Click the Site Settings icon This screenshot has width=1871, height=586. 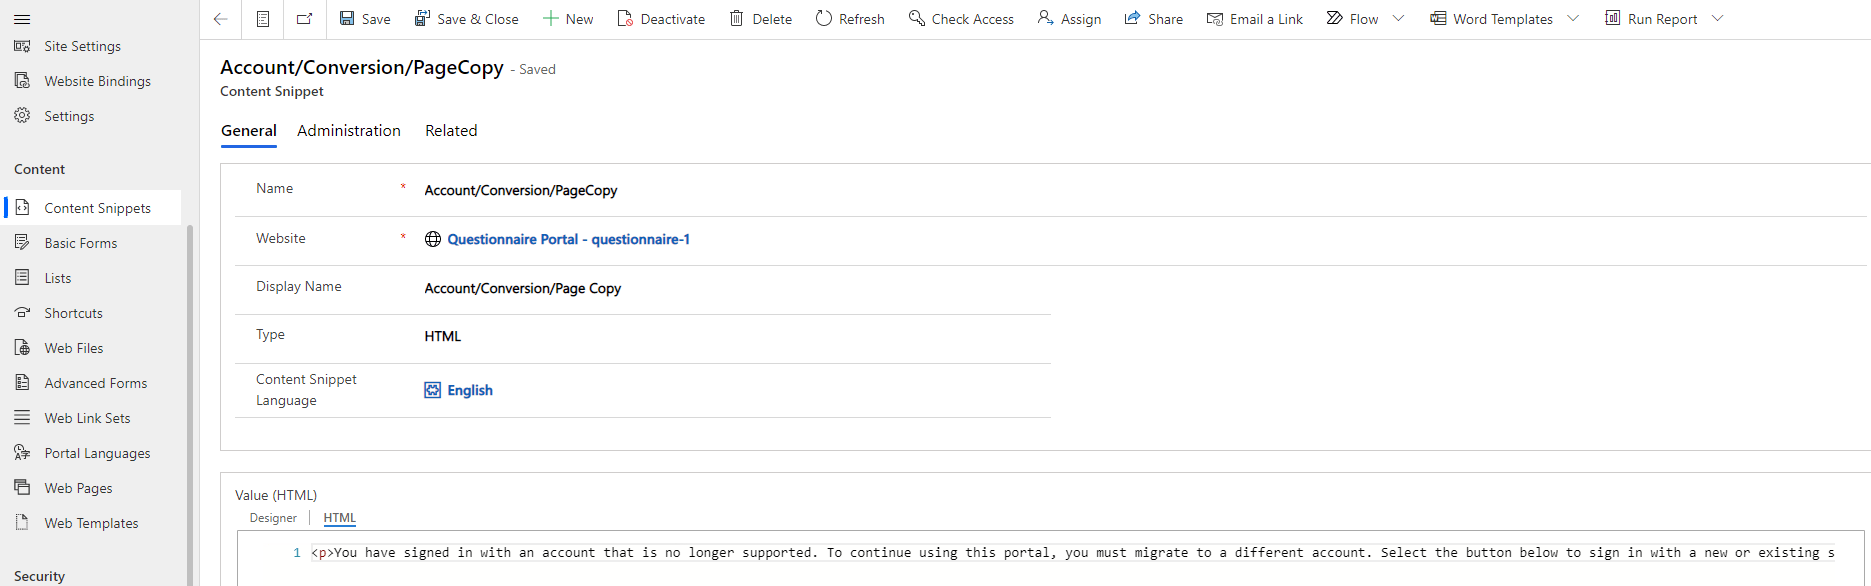point(22,45)
